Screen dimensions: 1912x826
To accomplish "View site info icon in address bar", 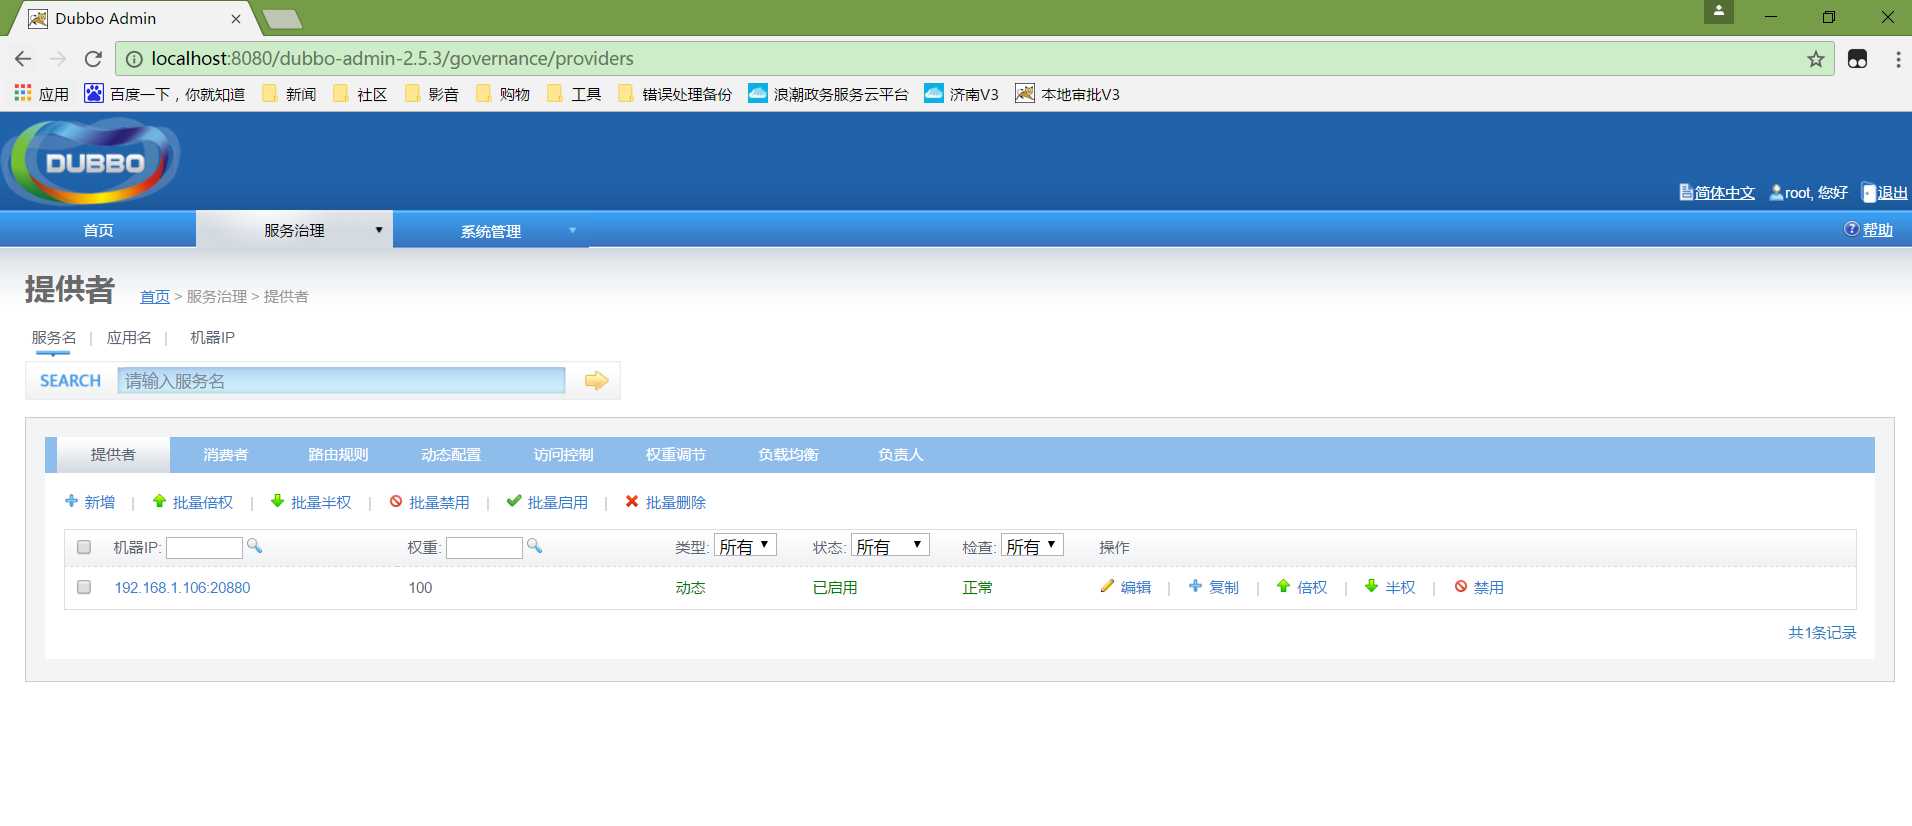I will pyautogui.click(x=134, y=59).
